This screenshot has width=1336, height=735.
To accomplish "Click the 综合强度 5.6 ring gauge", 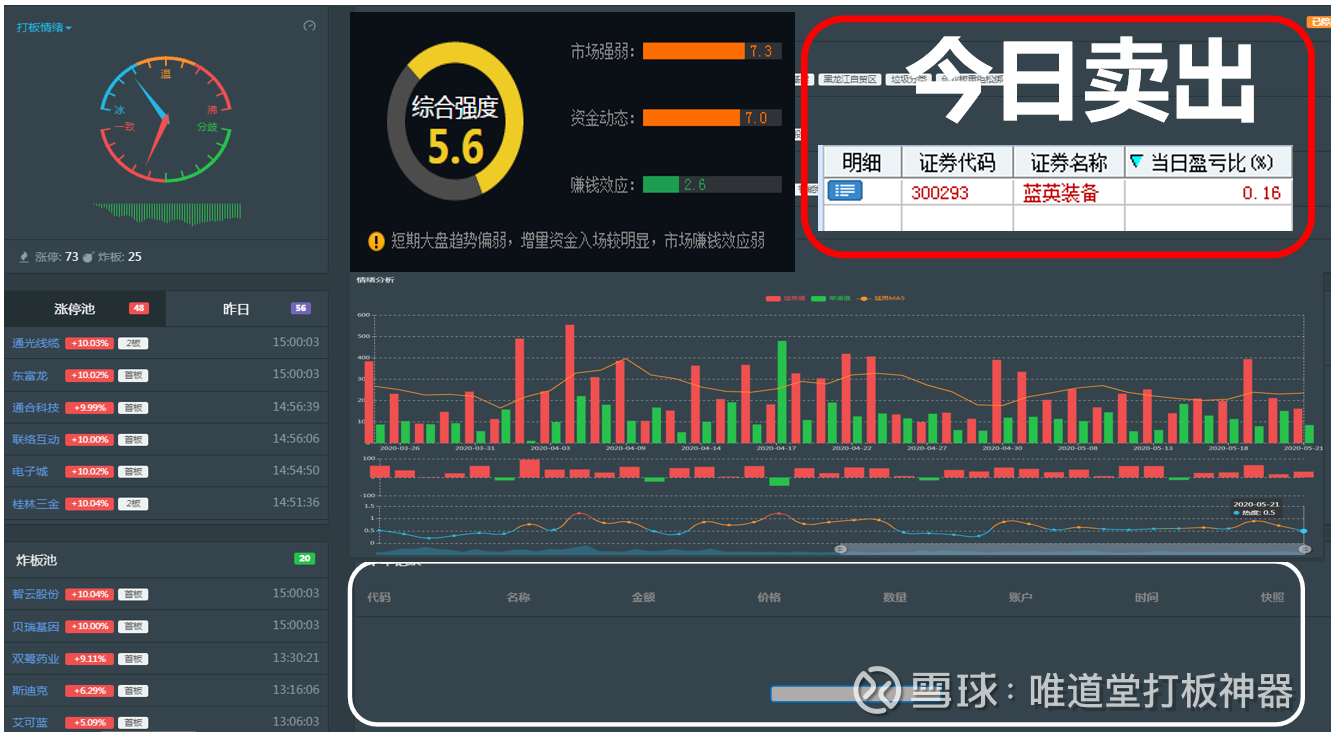I will pos(455,123).
